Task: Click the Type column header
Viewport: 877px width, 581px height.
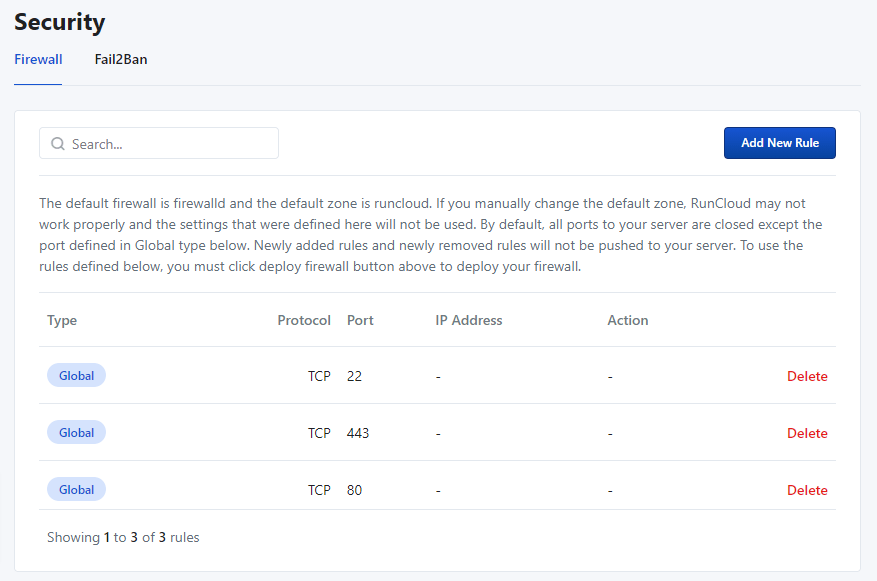Action: click(62, 320)
